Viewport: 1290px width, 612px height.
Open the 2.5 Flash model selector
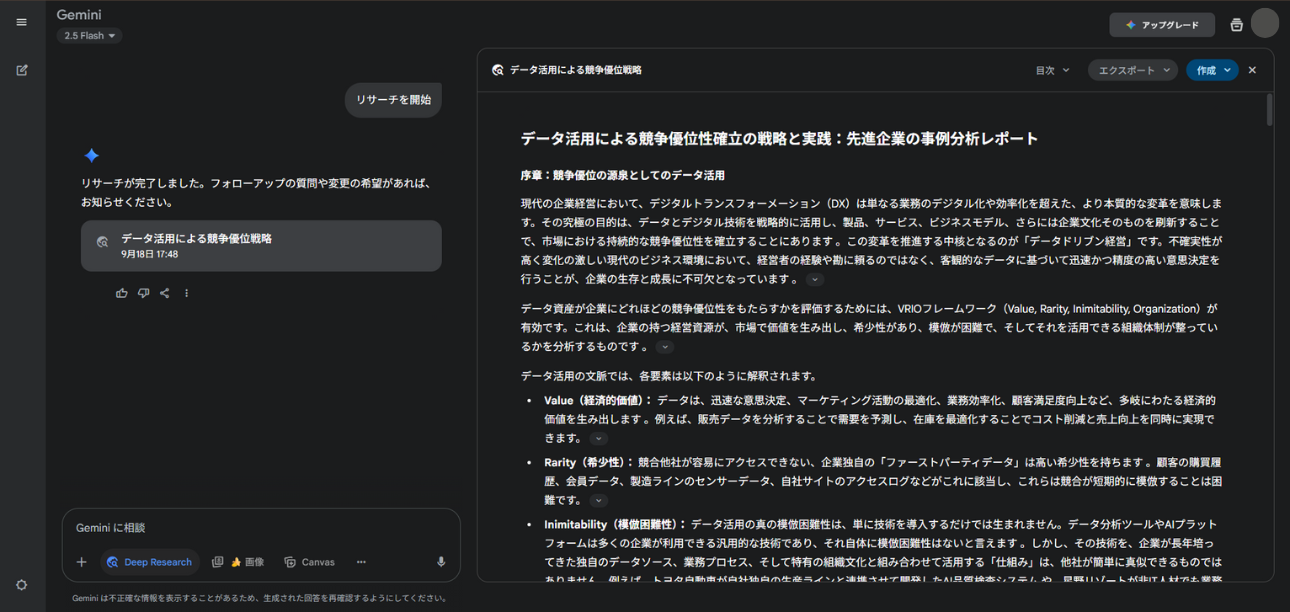tap(89, 34)
